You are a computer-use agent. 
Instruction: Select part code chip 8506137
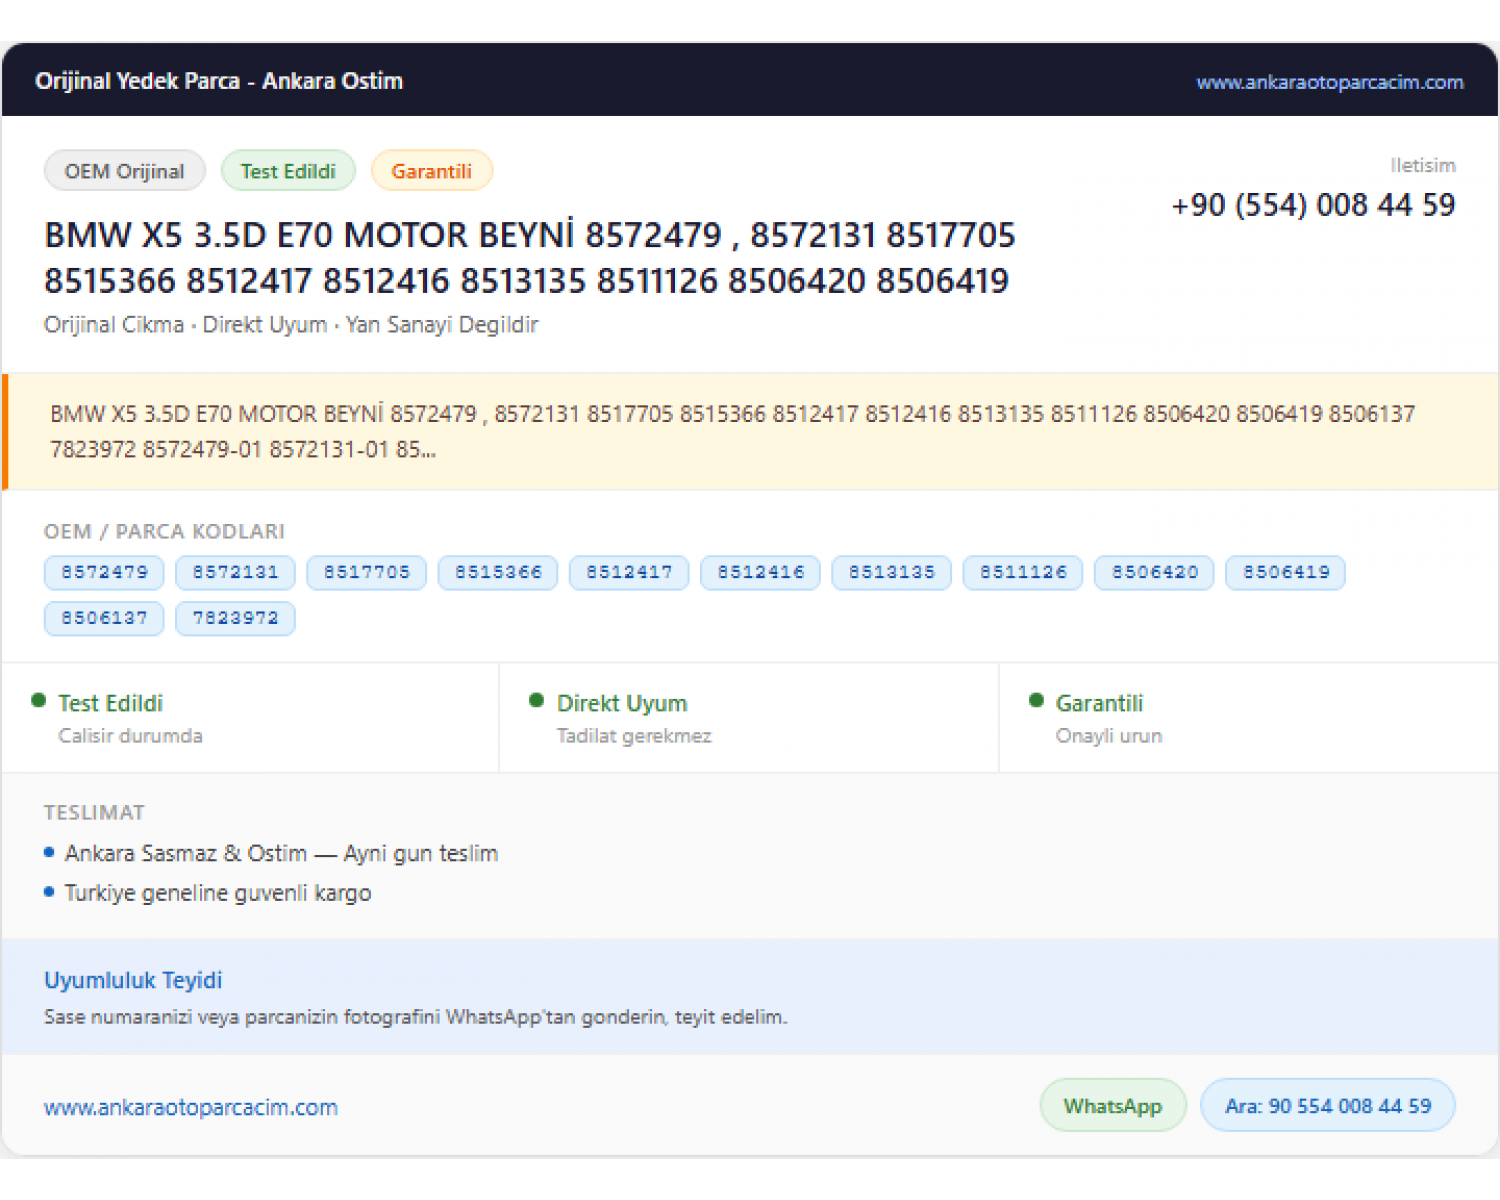104,618
